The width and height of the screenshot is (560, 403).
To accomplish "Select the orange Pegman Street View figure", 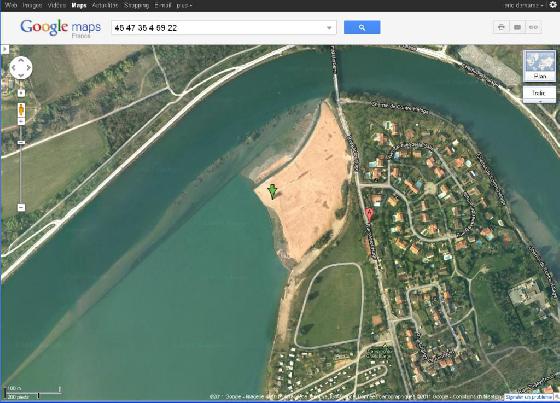I will pyautogui.click(x=21, y=110).
